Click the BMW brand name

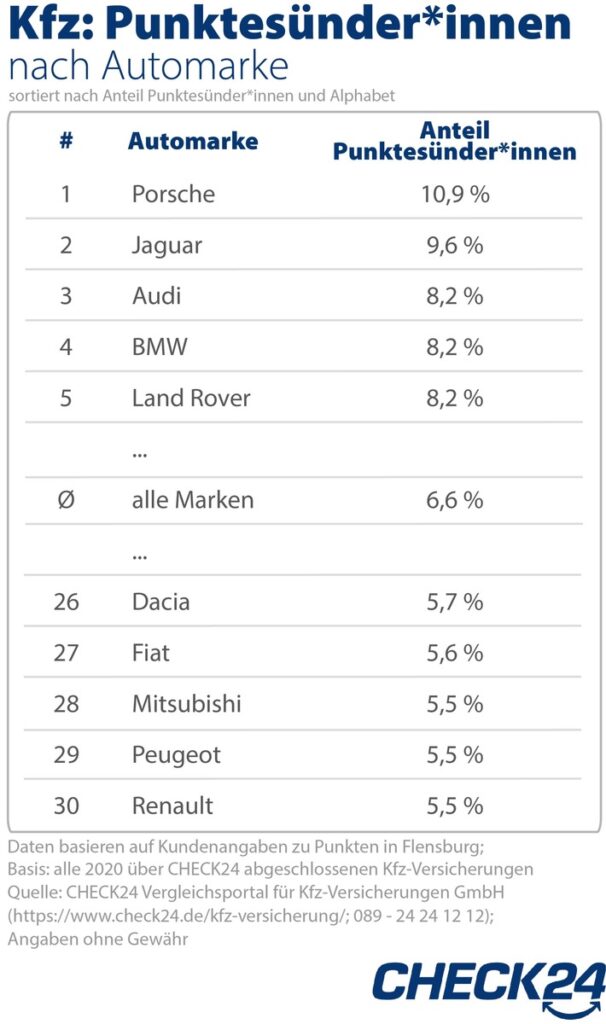pos(159,347)
